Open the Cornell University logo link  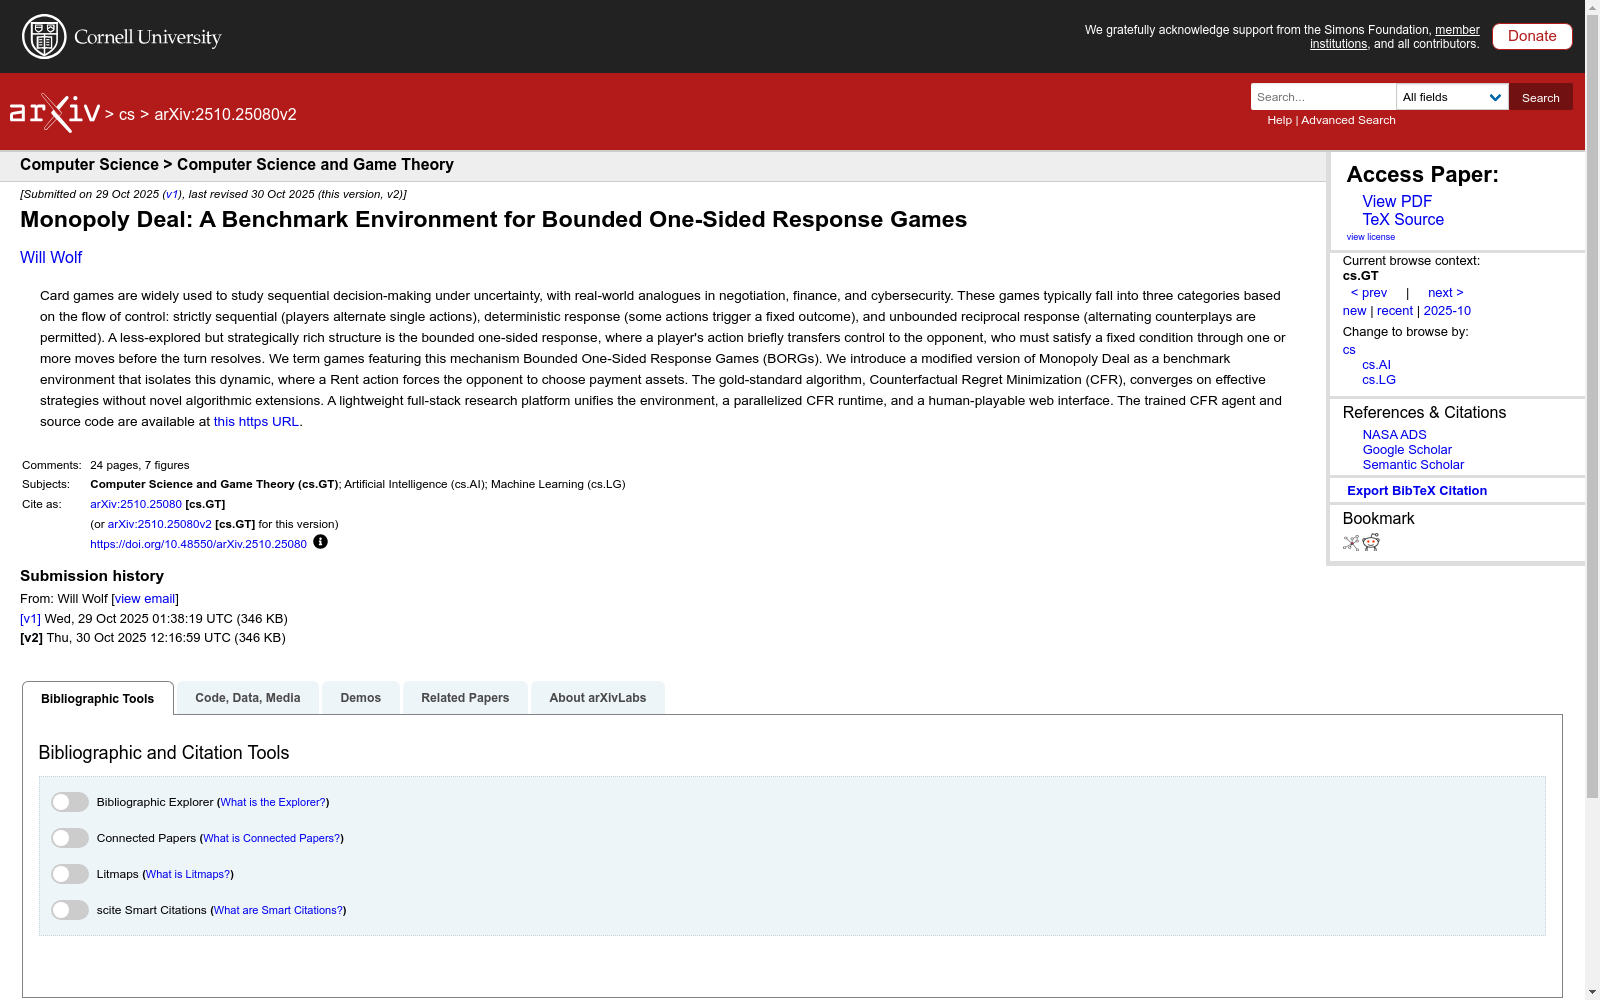[x=122, y=37]
